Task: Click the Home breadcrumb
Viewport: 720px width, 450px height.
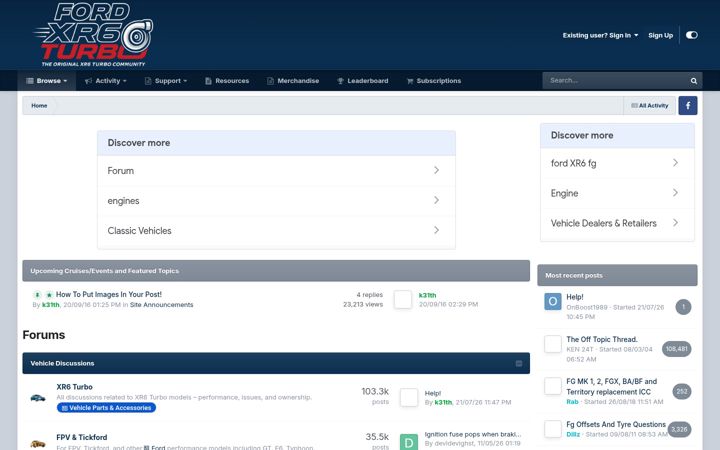Action: click(x=39, y=106)
